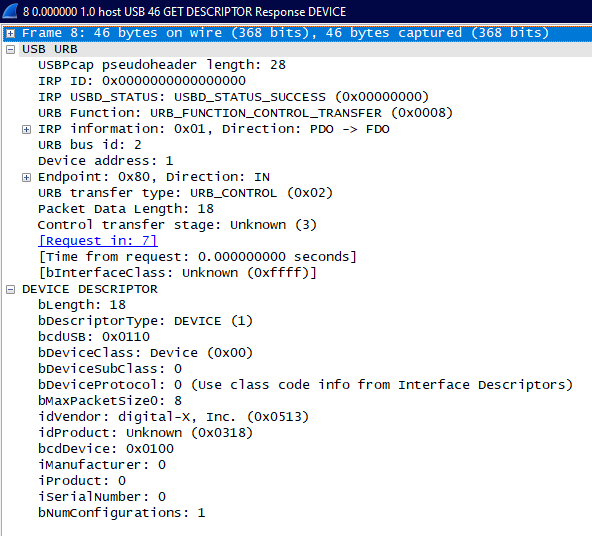Screen dimensions: 592x536
Task: Select the Device address: 1 row
Action: coord(106,161)
